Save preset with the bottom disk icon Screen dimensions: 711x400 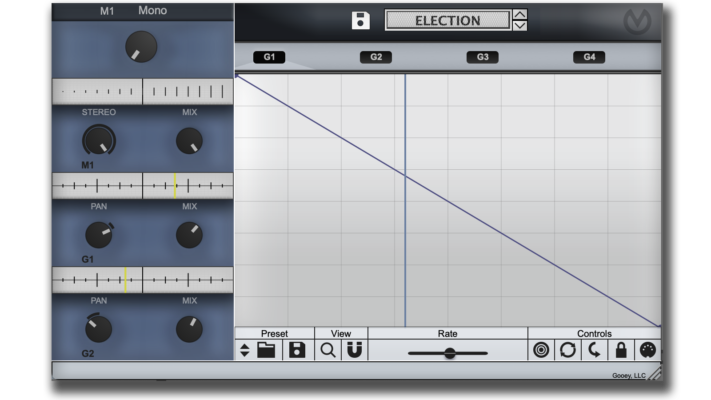coord(297,350)
